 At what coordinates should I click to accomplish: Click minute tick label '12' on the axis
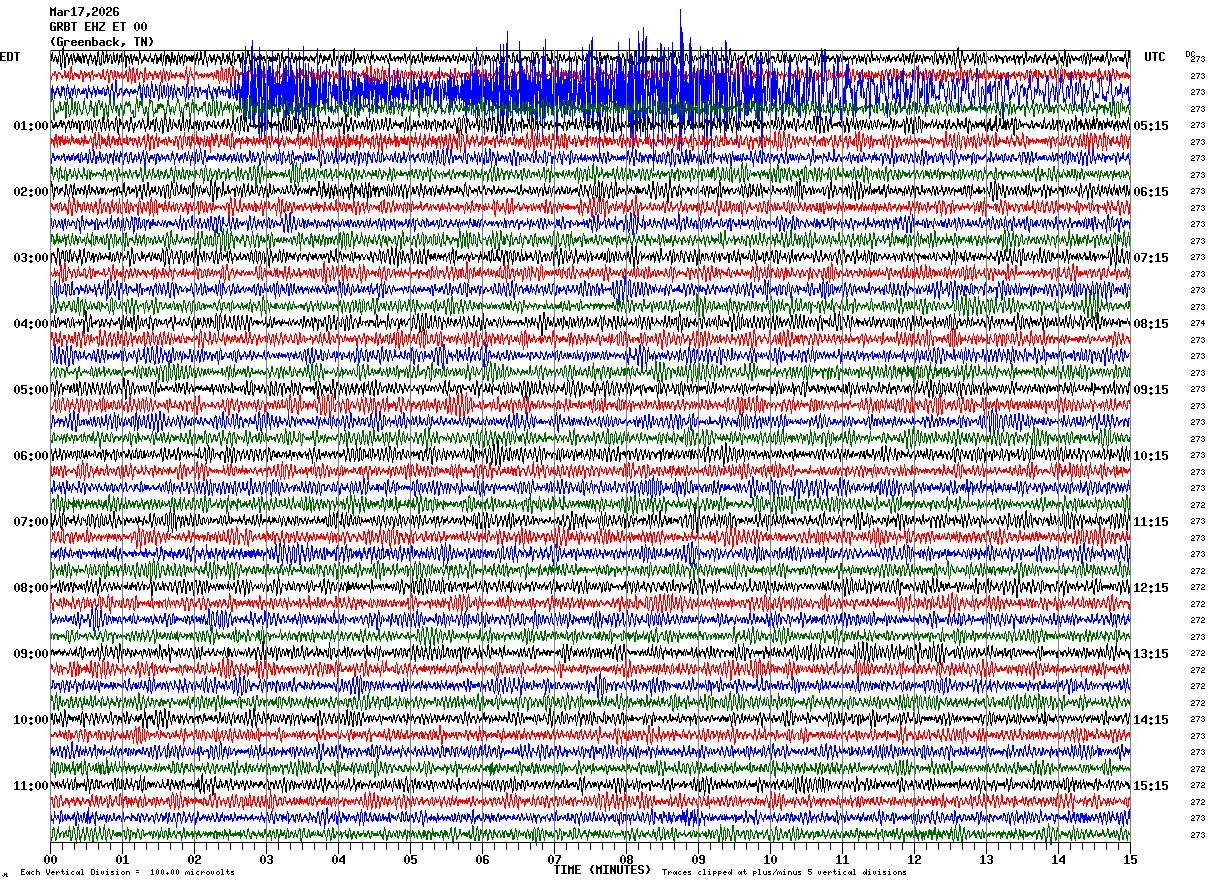coord(915,859)
